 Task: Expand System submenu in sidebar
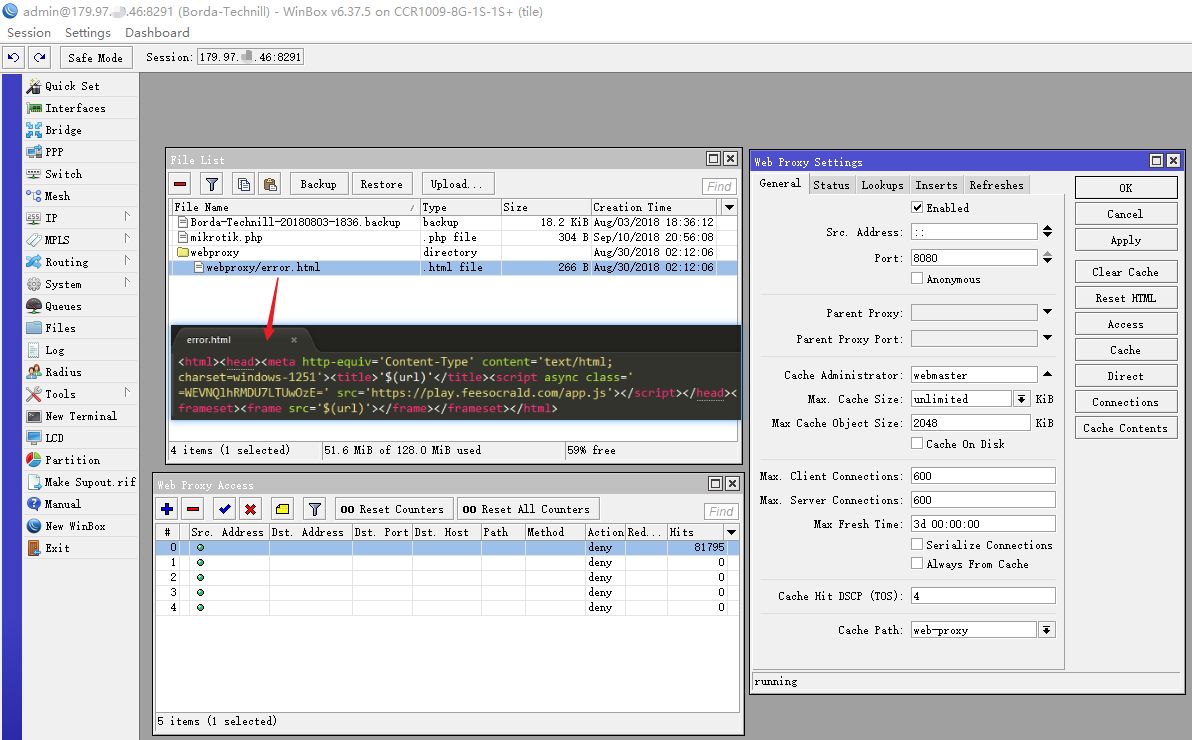(127, 284)
